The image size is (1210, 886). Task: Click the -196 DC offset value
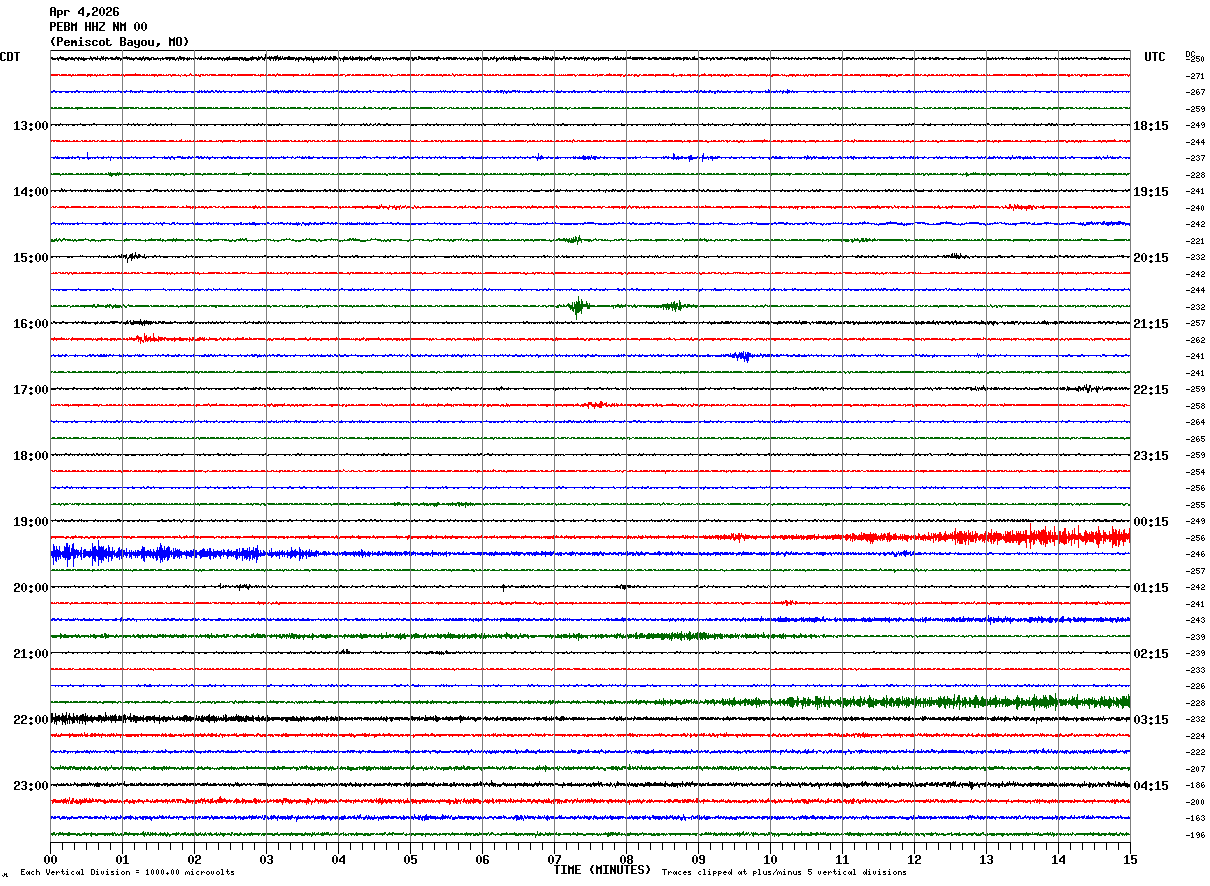[1195, 835]
